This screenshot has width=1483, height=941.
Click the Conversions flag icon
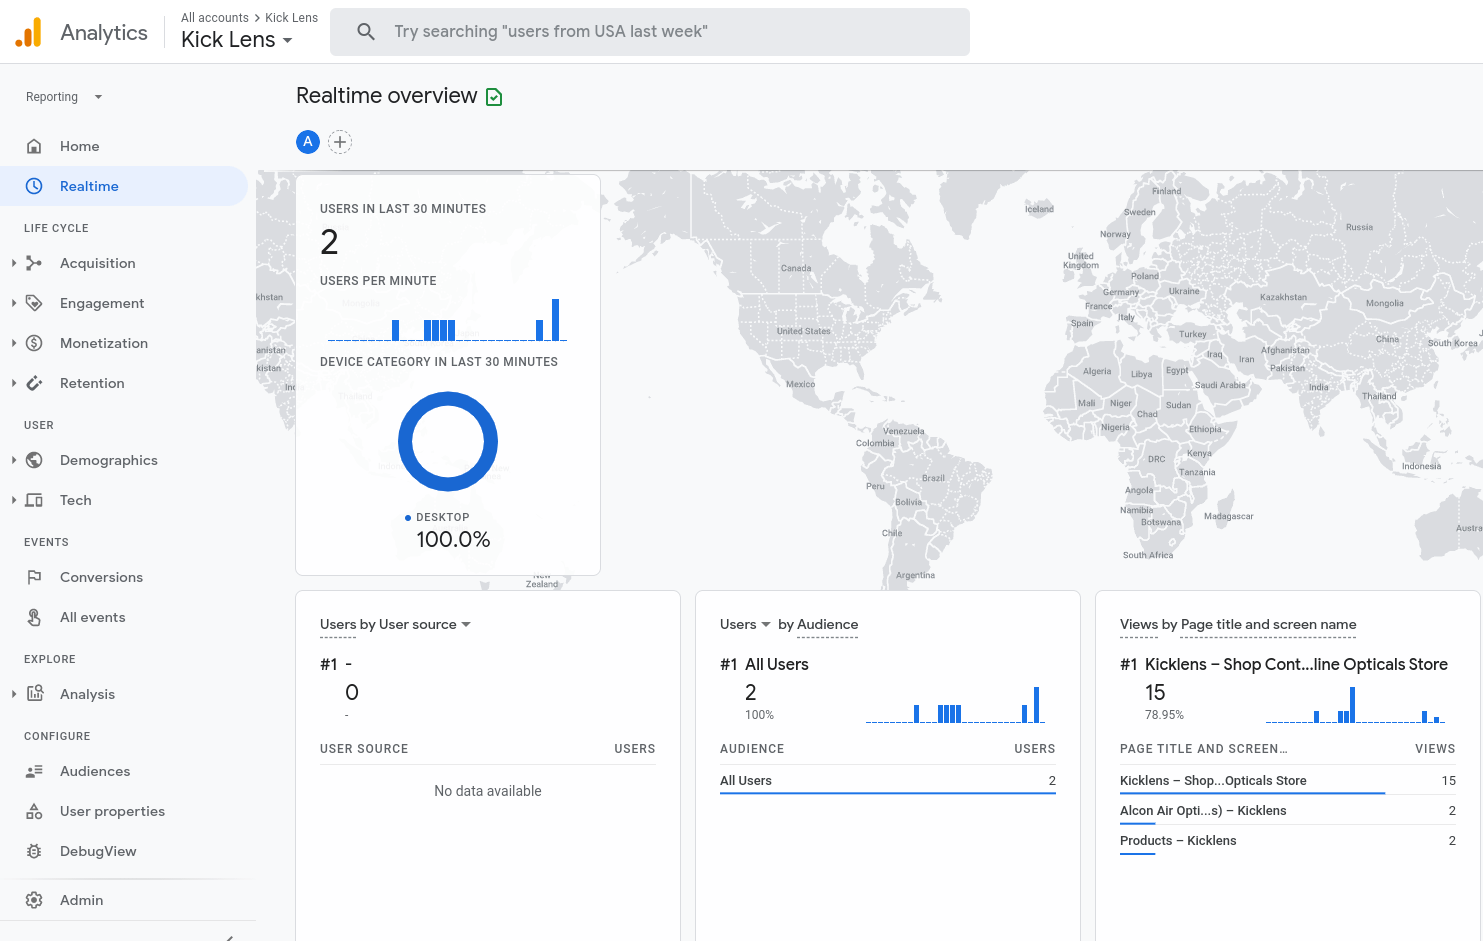pyautogui.click(x=34, y=577)
